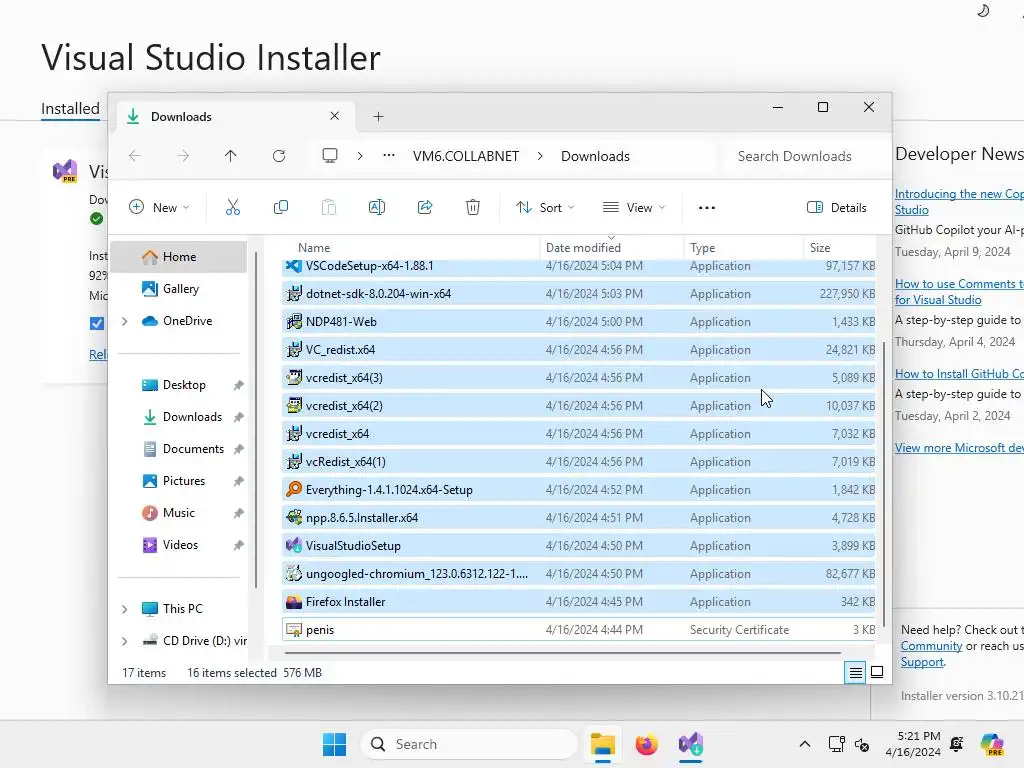This screenshot has height=768, width=1024.
Task: Click the taskbar Search box
Action: point(469,744)
